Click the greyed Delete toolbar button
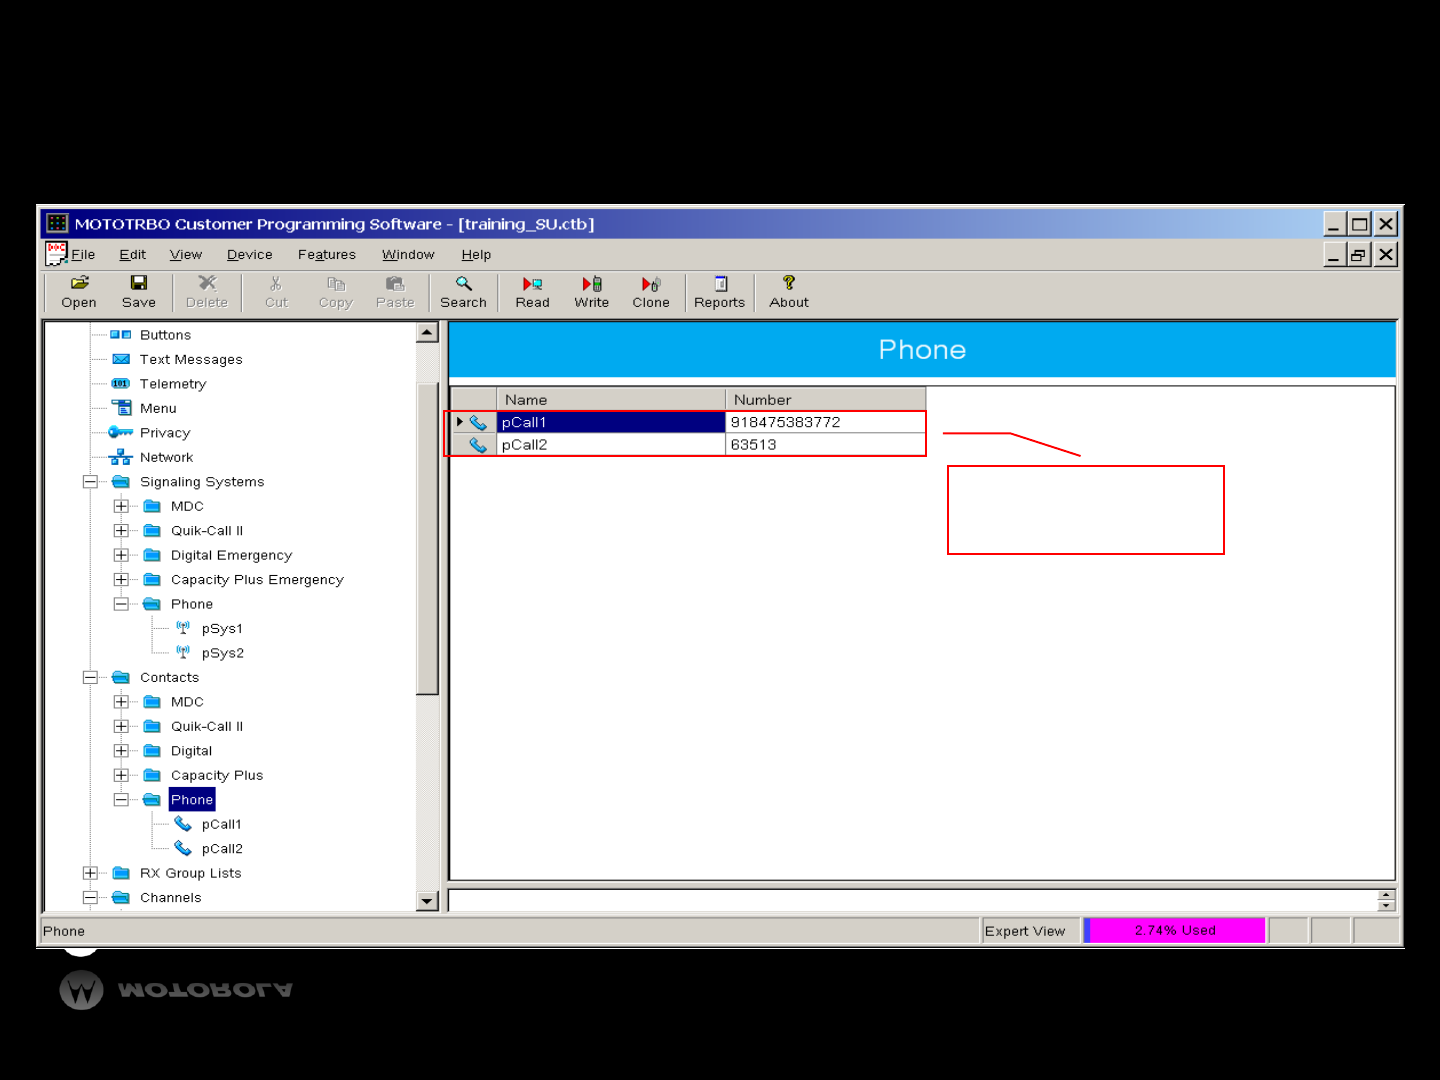 (x=207, y=292)
